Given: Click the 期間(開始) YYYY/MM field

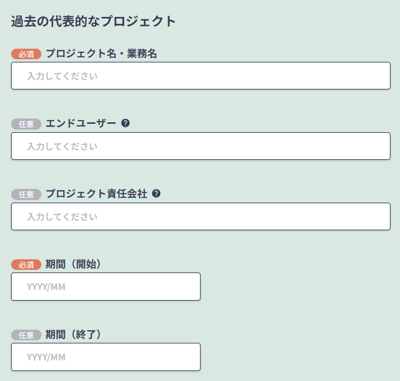Looking at the screenshot, I should pos(106,287).
